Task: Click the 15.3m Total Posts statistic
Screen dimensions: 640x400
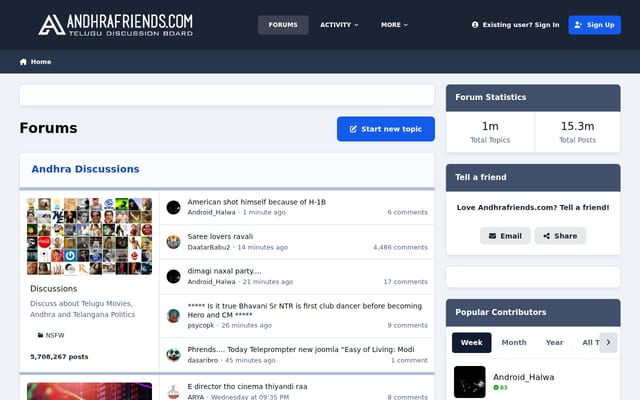Action: 578,132
